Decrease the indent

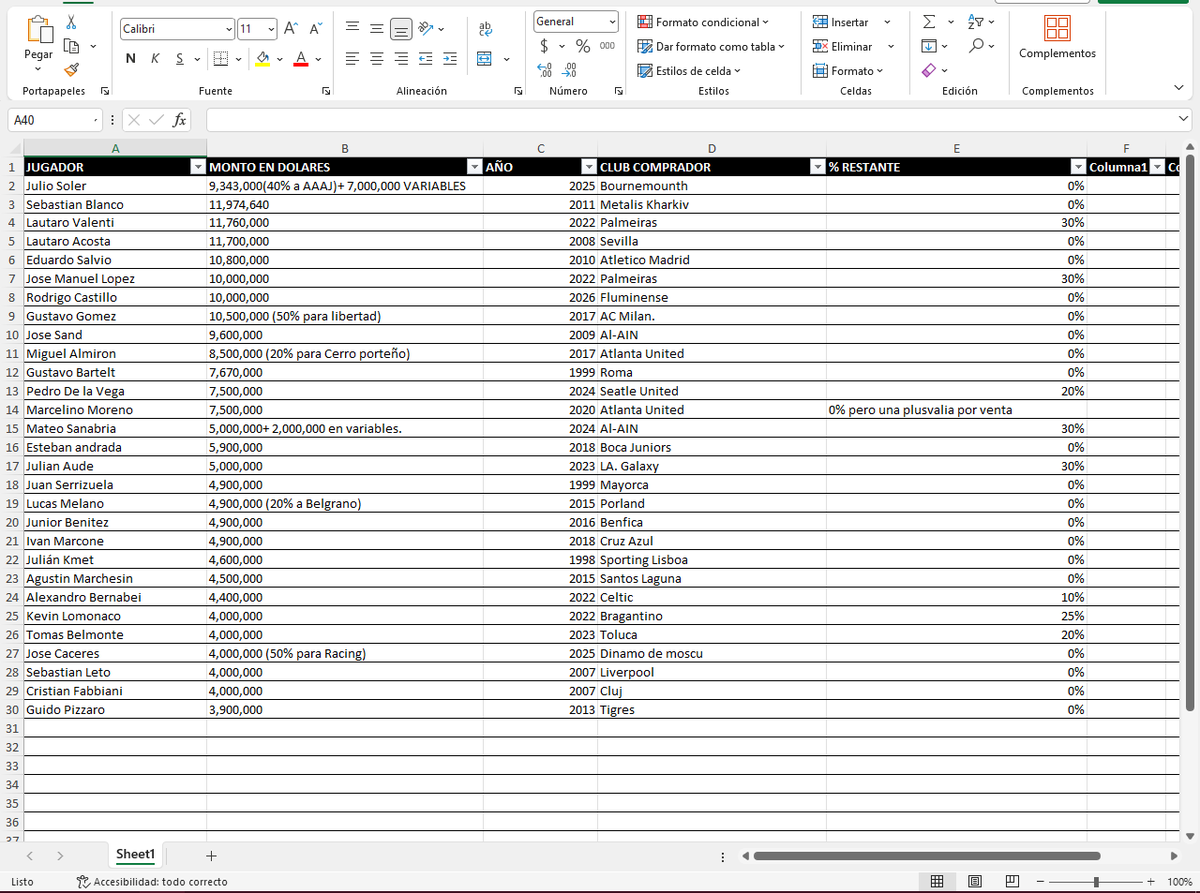click(x=425, y=59)
